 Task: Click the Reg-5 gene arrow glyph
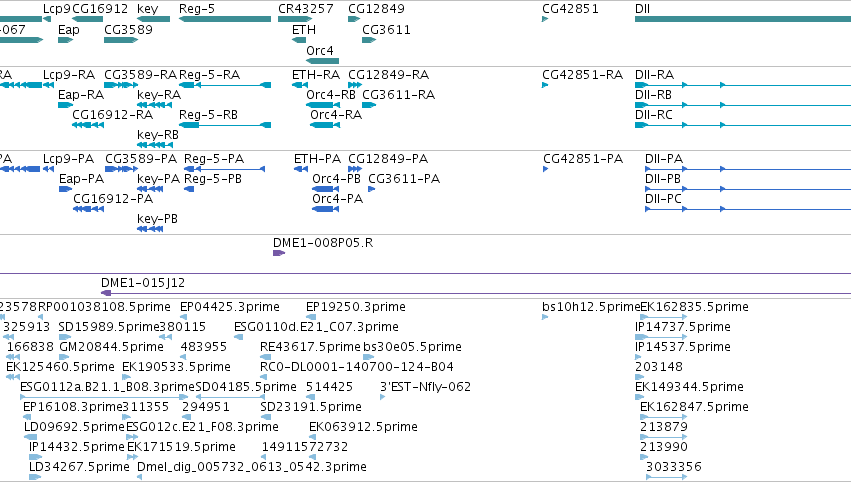coord(225,19)
